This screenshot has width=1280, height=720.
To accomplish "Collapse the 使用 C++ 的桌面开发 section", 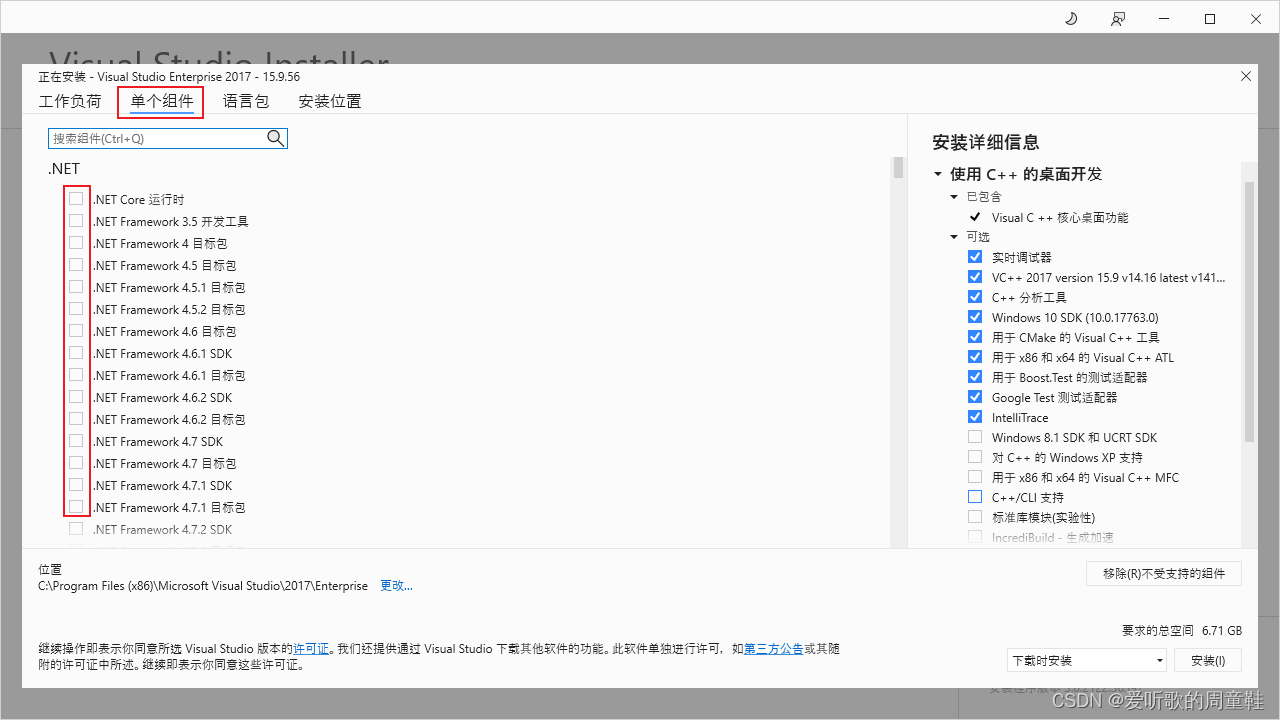I will point(937,173).
